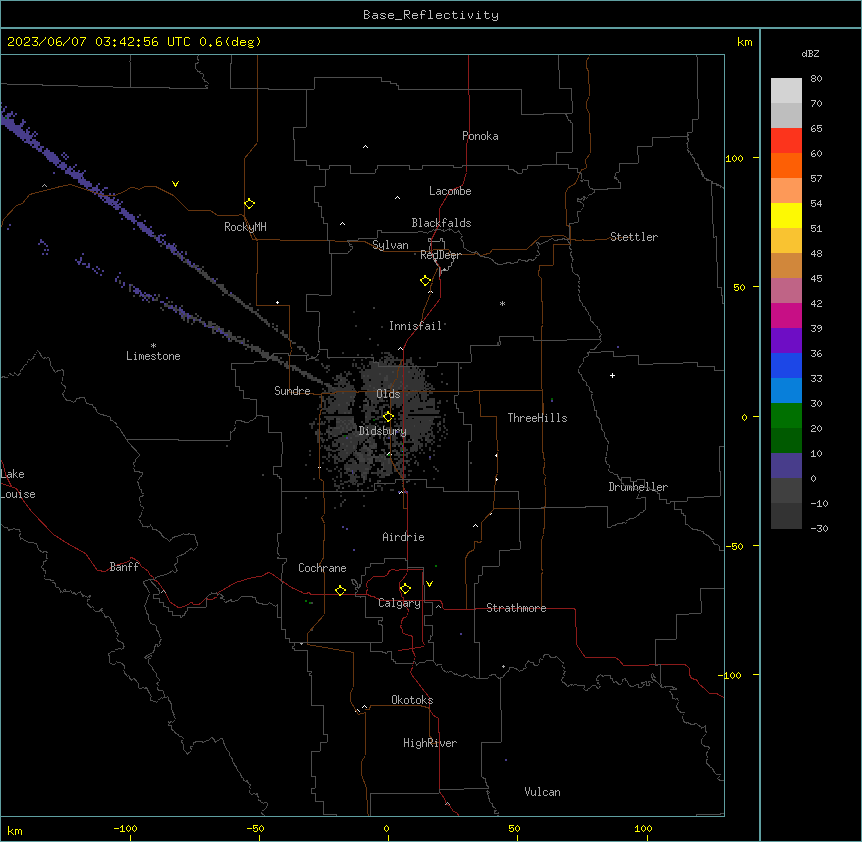
Task: Click the ThreeHills label
Action: point(537,418)
